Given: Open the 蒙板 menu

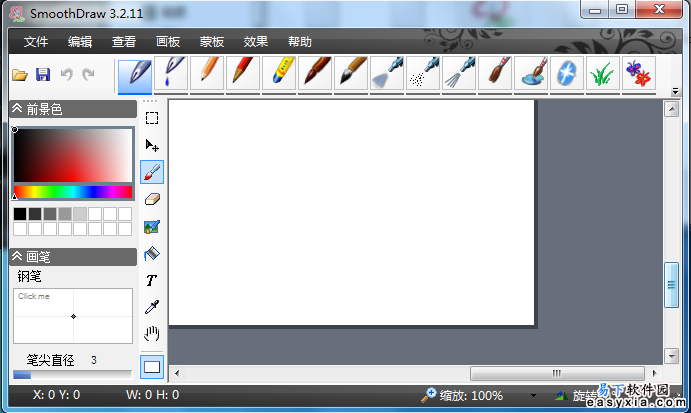Looking at the screenshot, I should pyautogui.click(x=212, y=42).
